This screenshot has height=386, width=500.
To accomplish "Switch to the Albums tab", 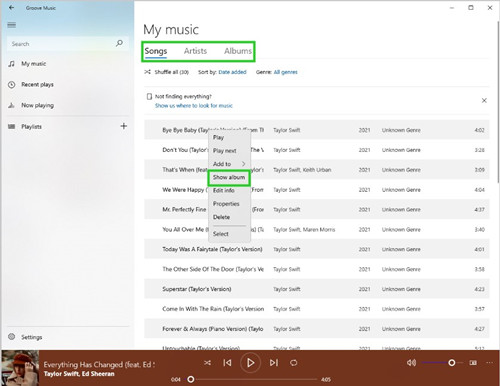I will 238,51.
